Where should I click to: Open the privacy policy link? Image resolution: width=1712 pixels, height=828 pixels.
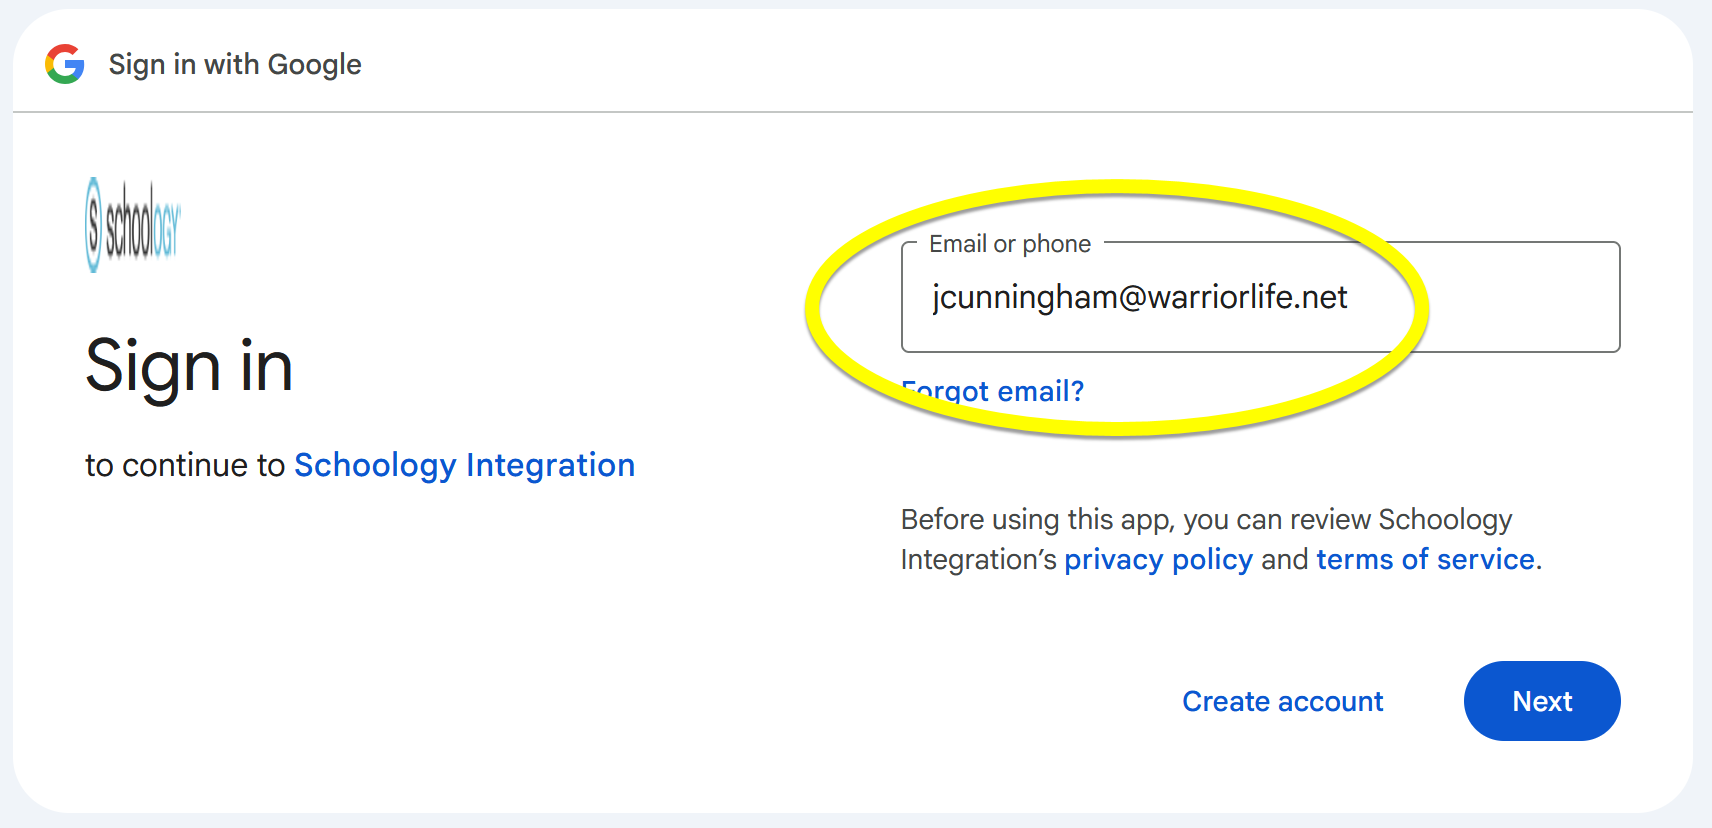pos(1157,559)
